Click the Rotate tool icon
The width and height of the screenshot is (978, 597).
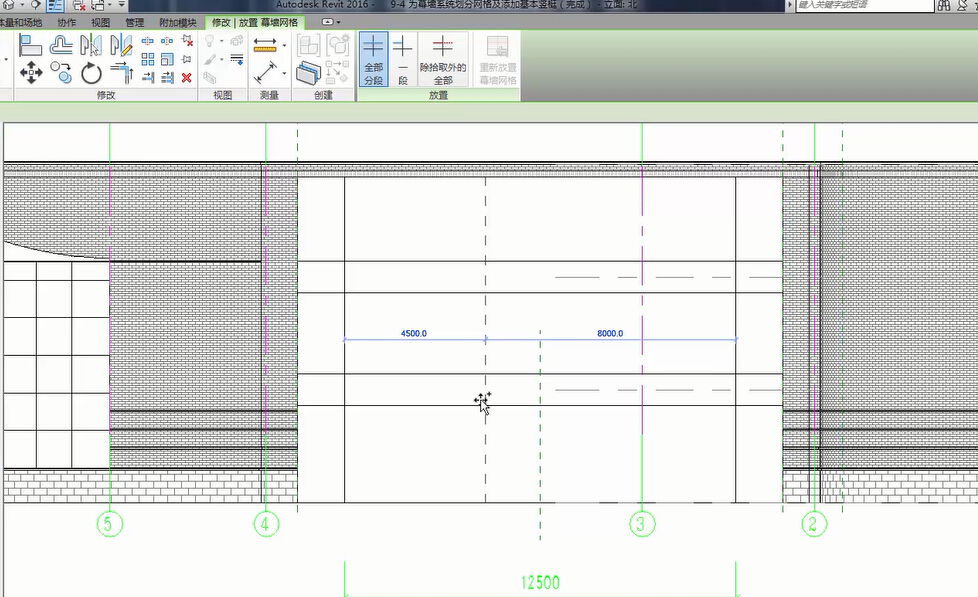pos(92,72)
